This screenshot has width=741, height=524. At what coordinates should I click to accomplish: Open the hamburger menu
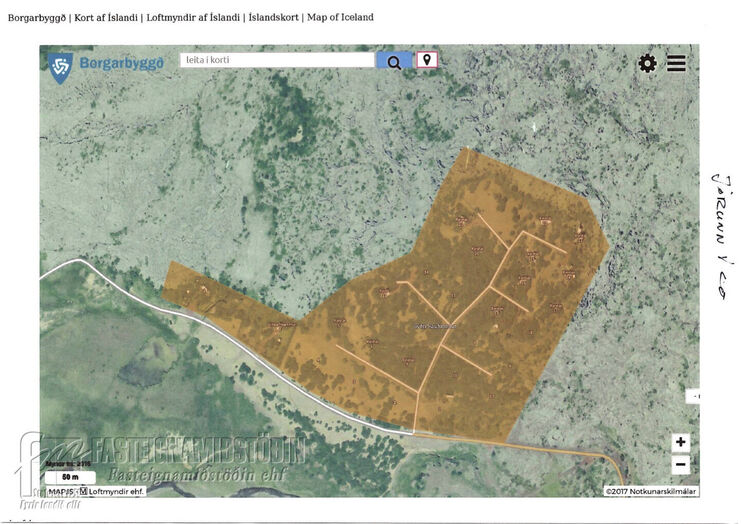point(677,63)
